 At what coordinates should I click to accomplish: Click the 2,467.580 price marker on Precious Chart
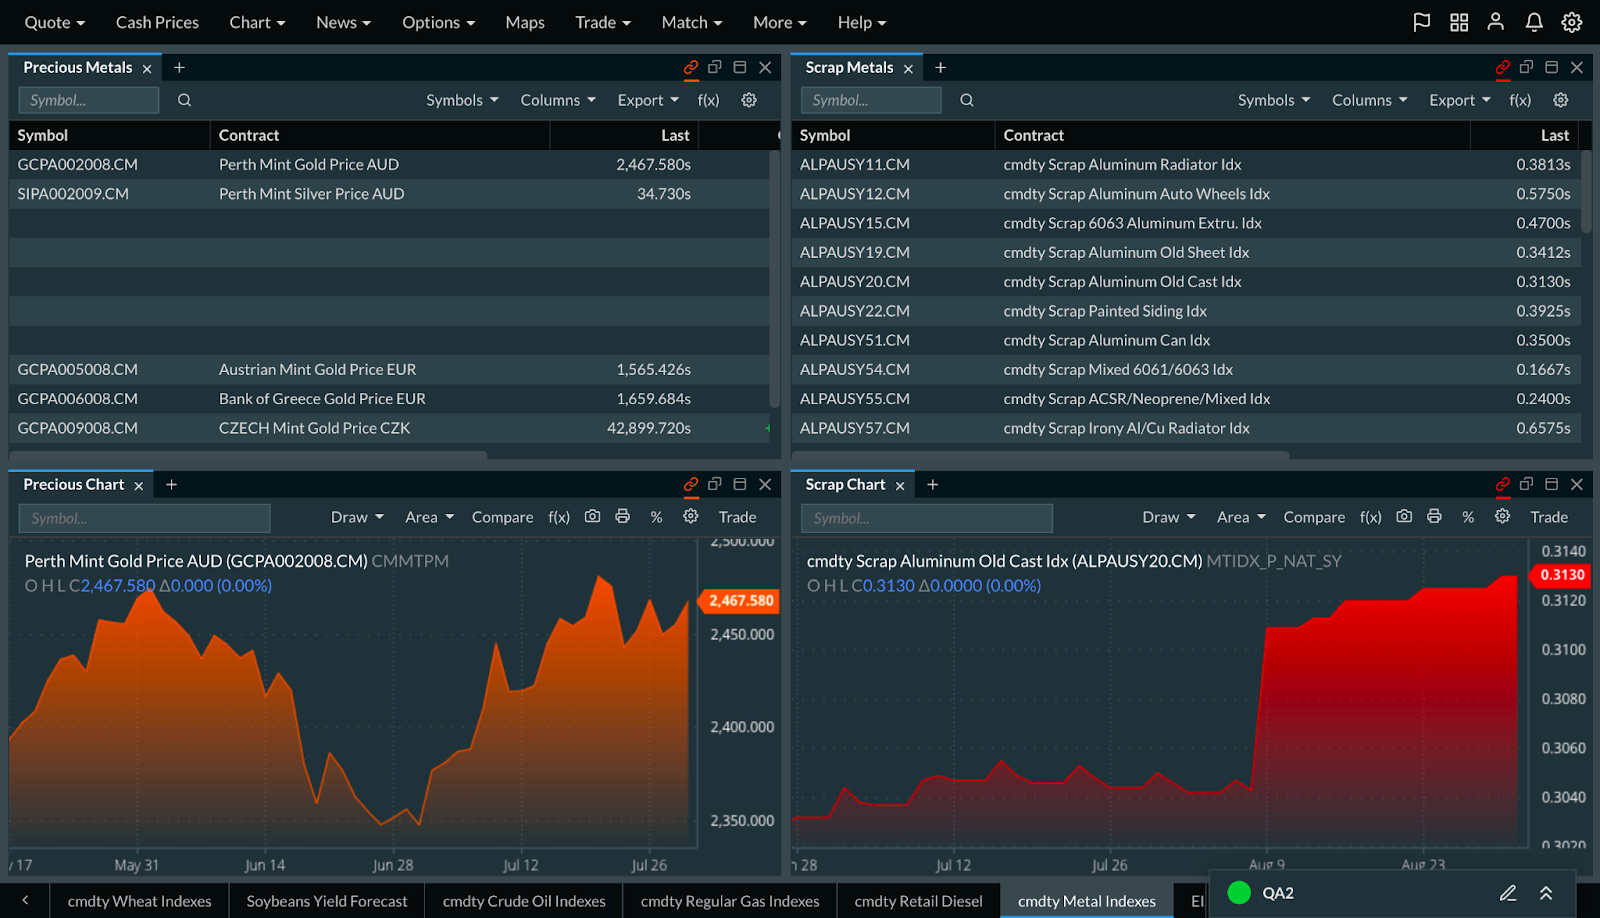[740, 601]
